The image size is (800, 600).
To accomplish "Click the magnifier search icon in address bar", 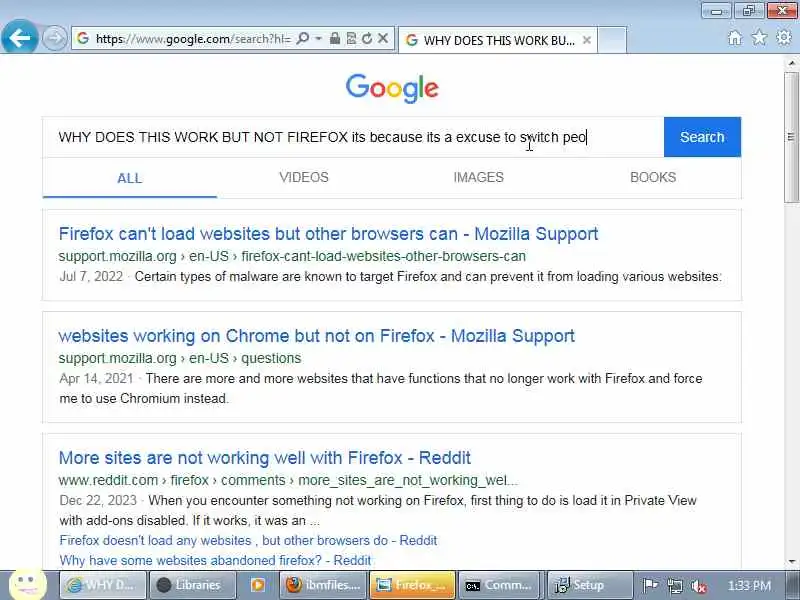I will pos(303,38).
